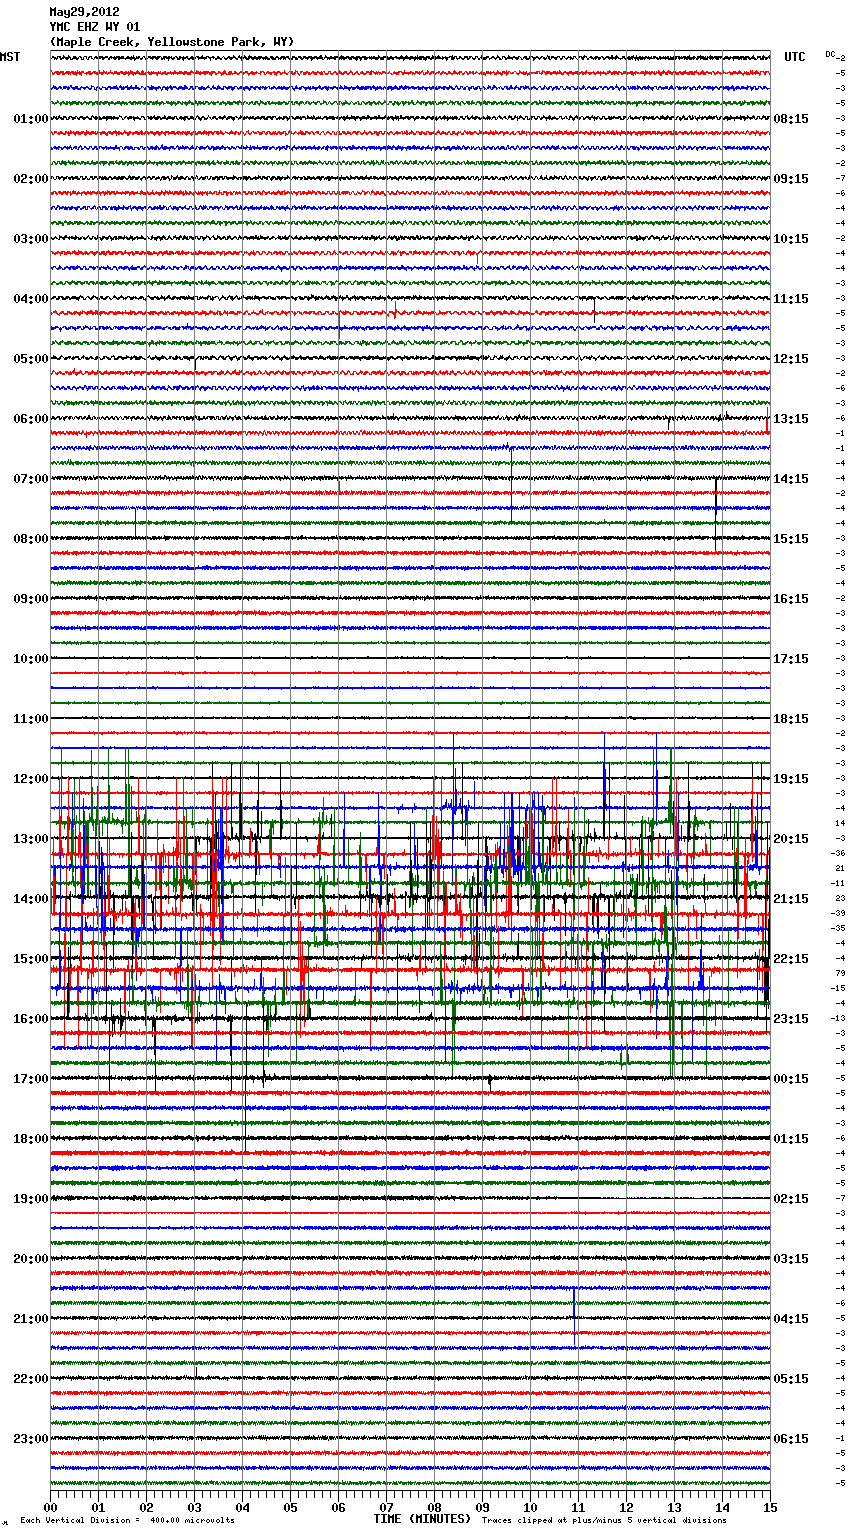Click the UTC time label "16:15"

coord(791,599)
